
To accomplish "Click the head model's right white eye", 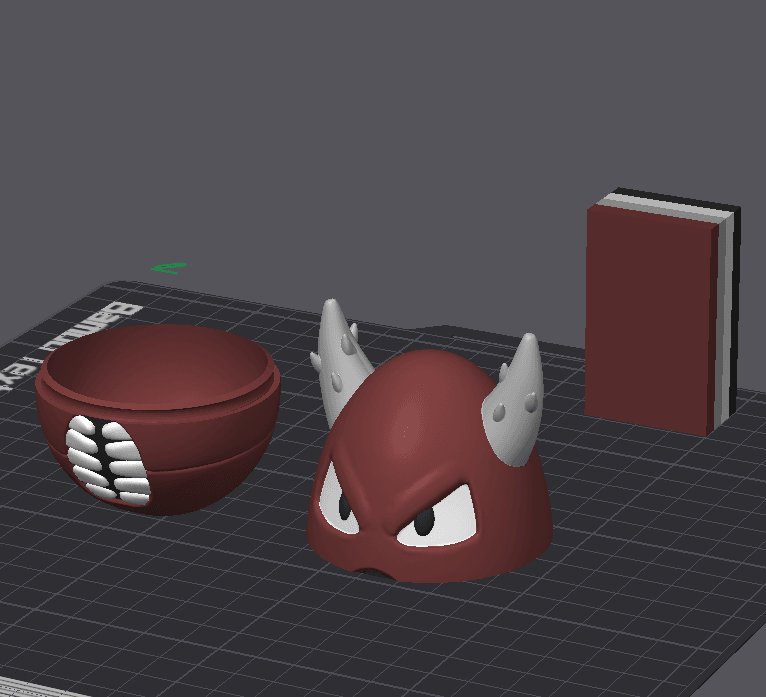I will coord(437,518).
